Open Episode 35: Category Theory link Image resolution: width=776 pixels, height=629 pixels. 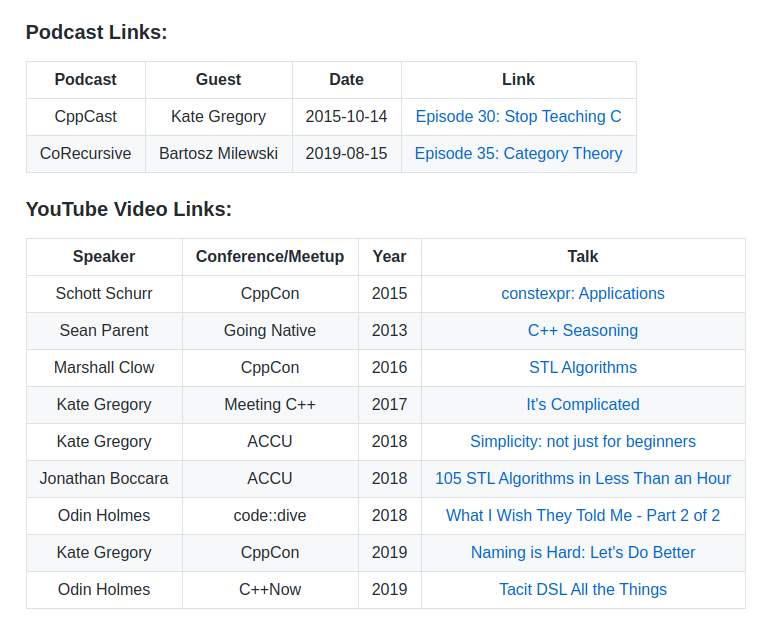click(x=518, y=154)
